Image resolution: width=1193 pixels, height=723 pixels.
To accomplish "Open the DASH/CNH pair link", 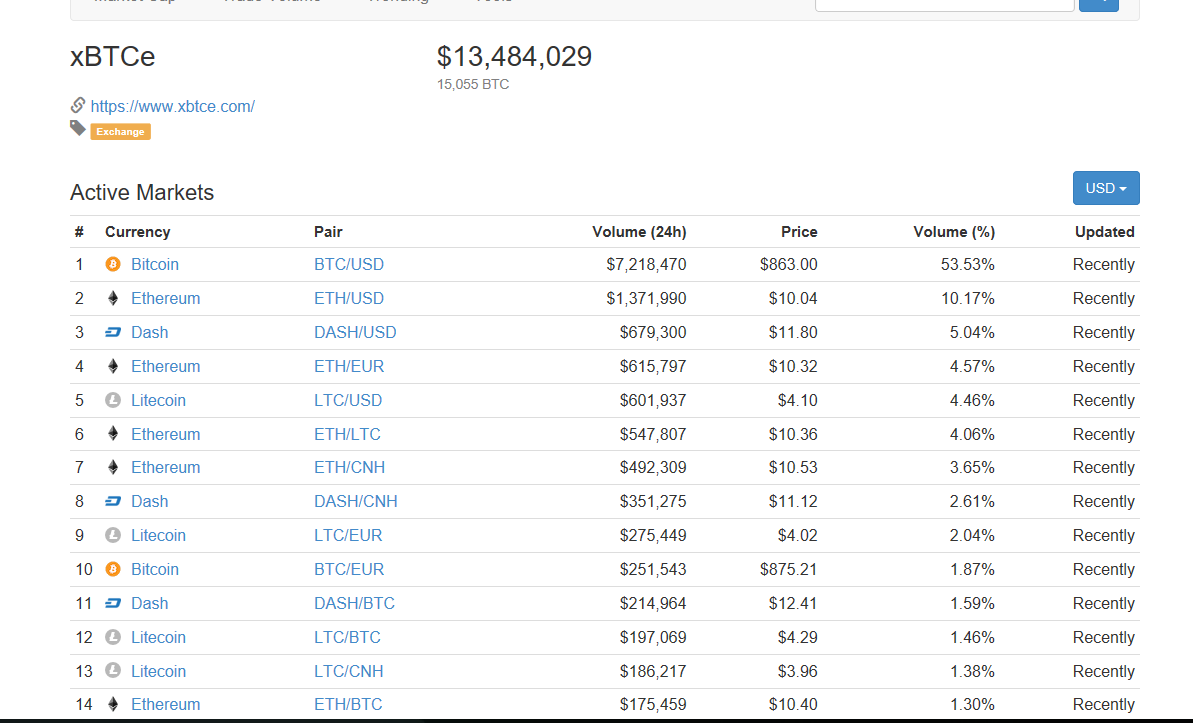I will pos(356,502).
